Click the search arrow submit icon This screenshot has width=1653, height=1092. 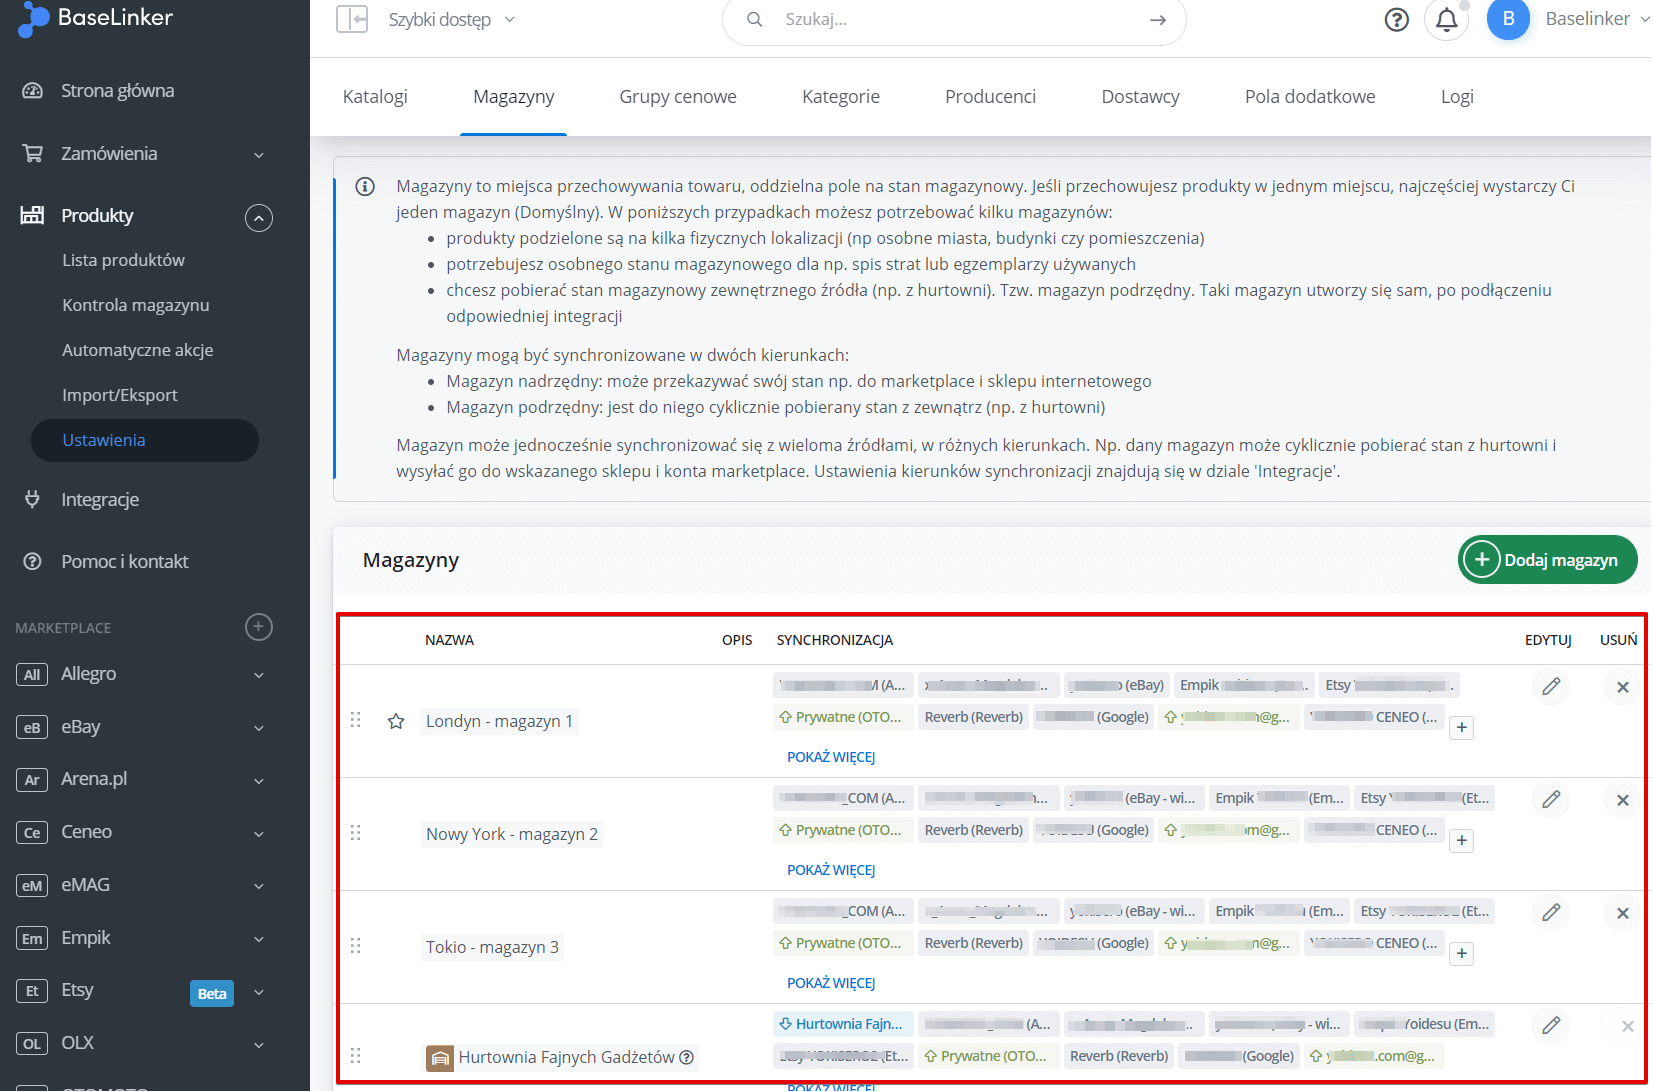(1158, 20)
